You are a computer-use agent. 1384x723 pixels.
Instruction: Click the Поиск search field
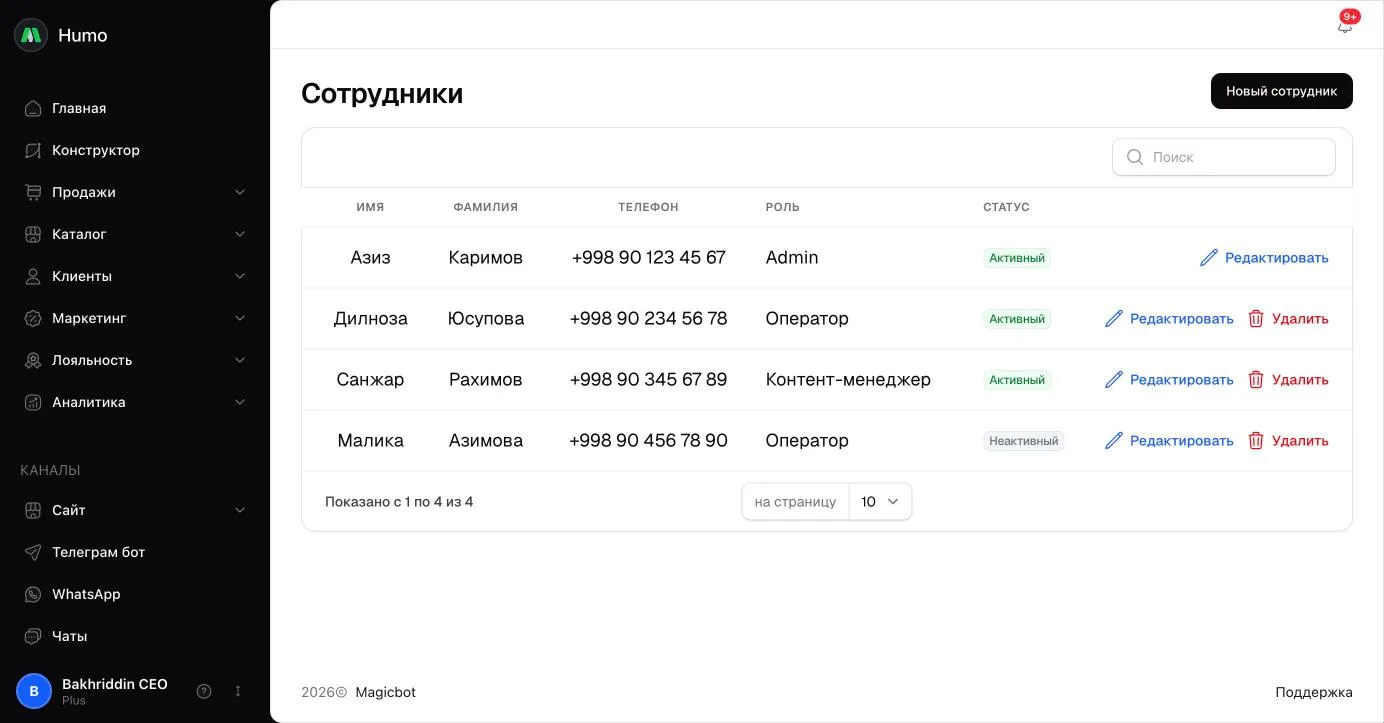[1224, 157]
